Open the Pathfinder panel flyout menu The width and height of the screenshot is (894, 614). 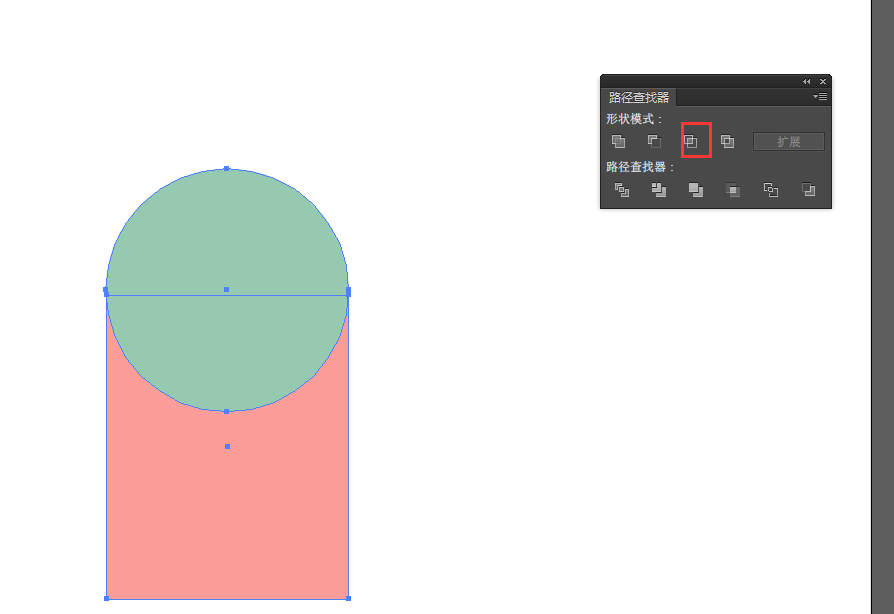coord(820,96)
